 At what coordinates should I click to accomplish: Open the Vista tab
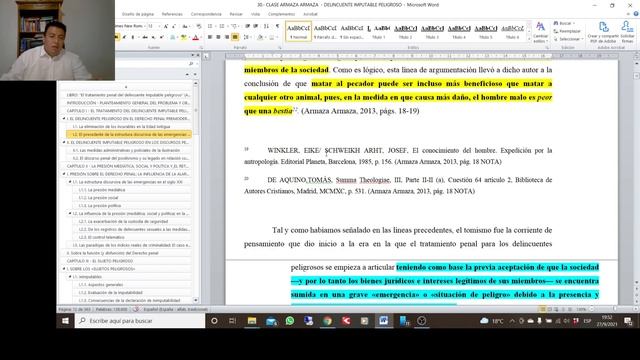256,14
